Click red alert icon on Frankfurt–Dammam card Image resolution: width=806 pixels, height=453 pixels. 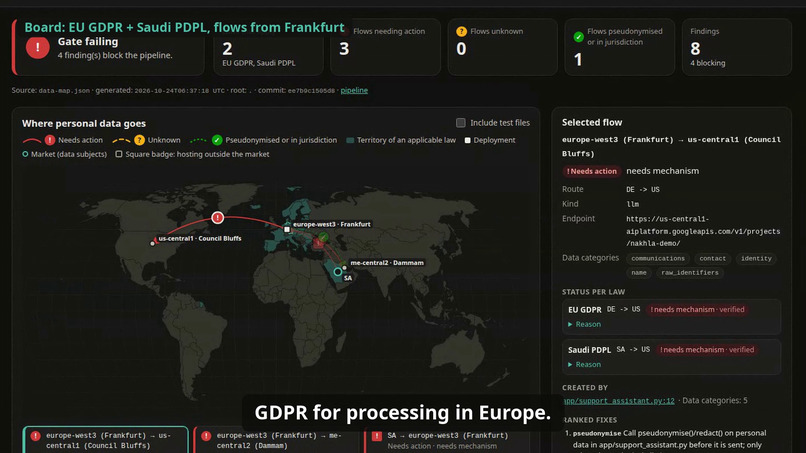coord(206,436)
